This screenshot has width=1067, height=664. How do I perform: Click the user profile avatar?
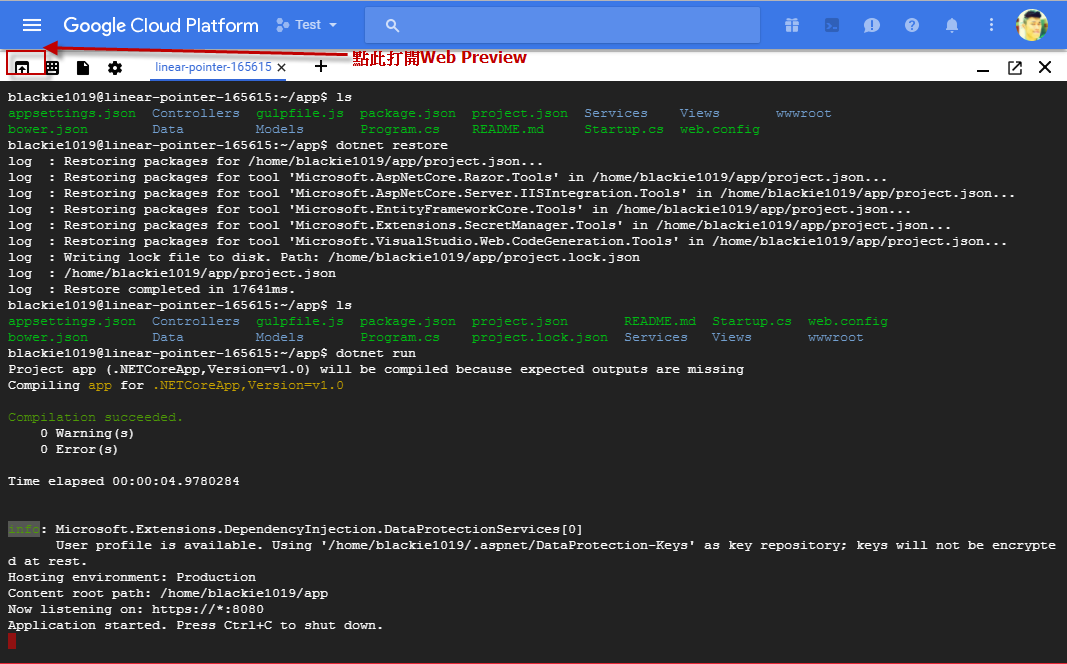tap(1032, 25)
